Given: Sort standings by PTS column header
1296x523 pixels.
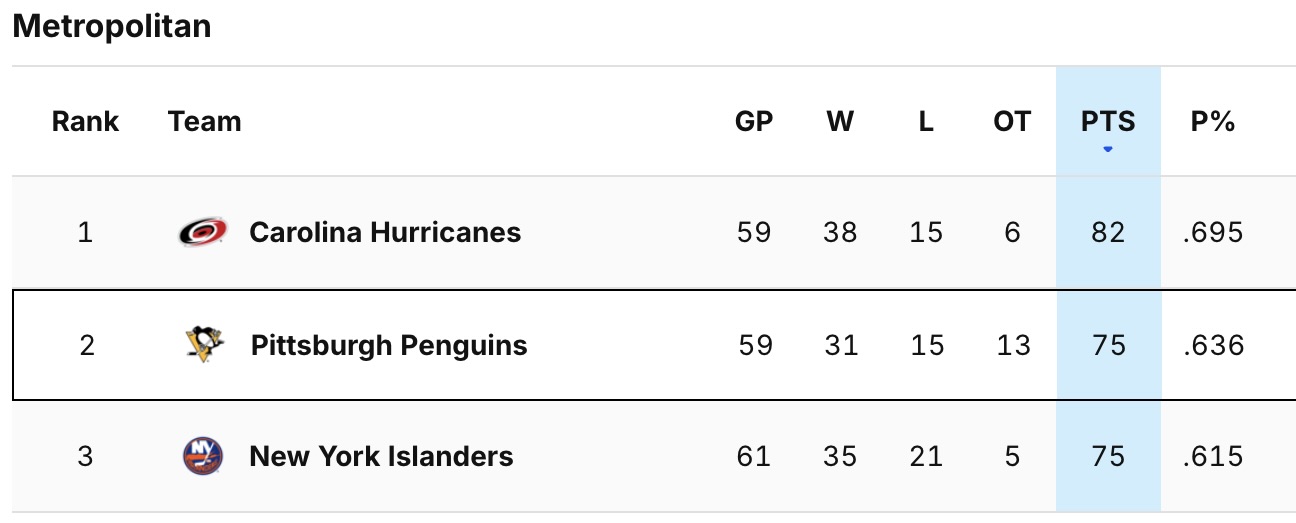Looking at the screenshot, I should [x=1108, y=122].
